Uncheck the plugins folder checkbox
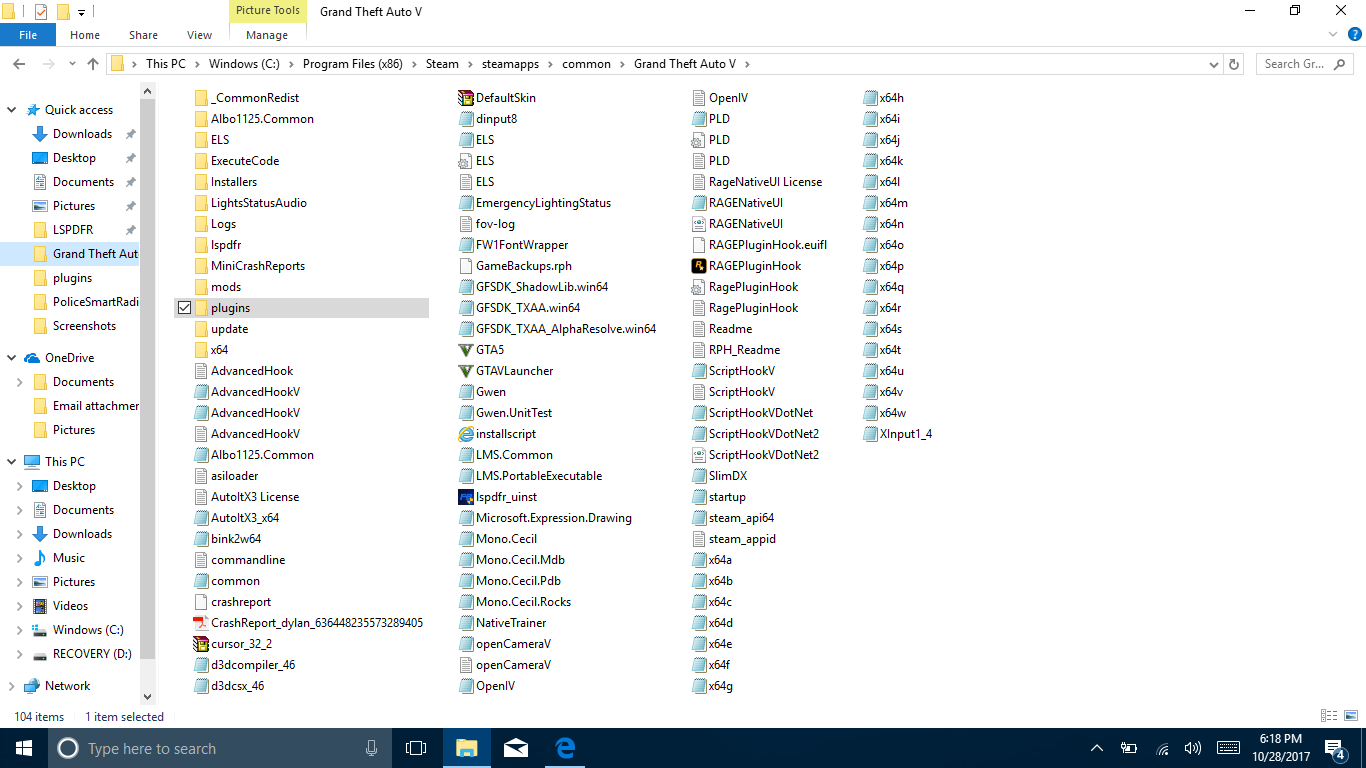 (184, 308)
